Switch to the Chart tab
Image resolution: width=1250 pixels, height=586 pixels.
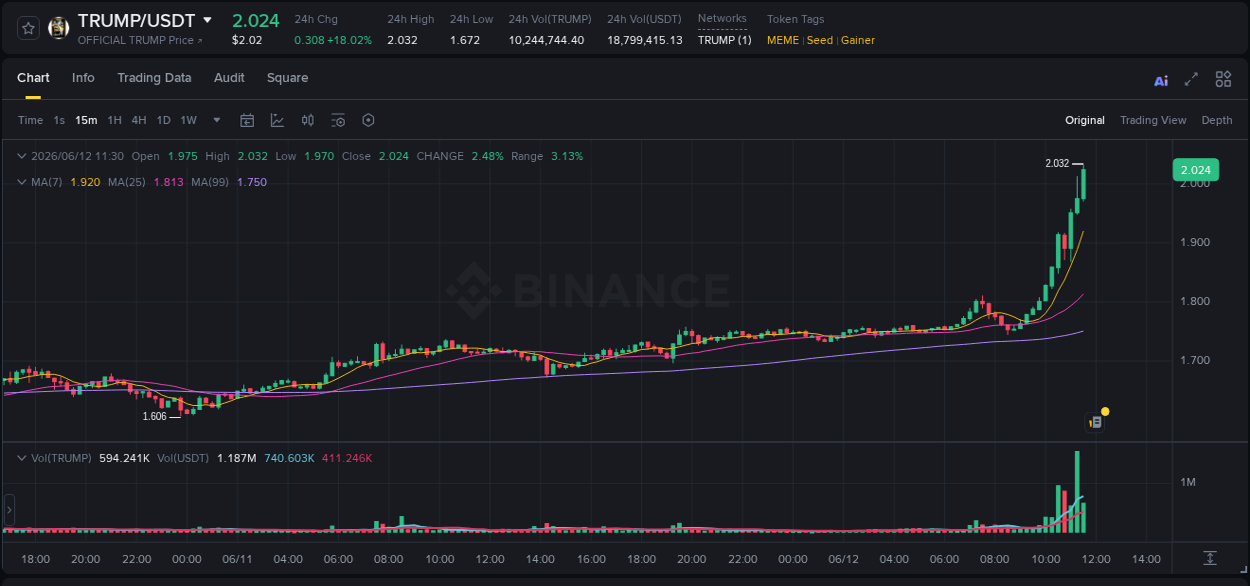click(x=33, y=78)
